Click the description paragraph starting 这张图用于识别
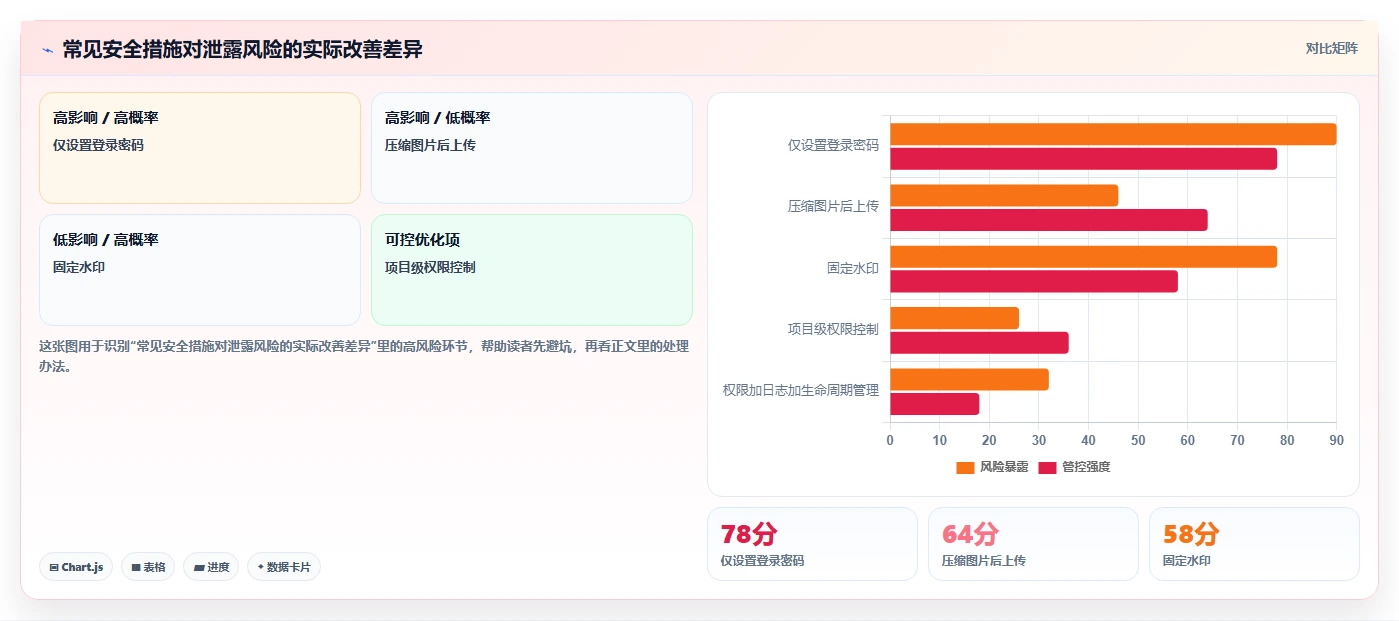The width and height of the screenshot is (1399, 621). click(364, 356)
